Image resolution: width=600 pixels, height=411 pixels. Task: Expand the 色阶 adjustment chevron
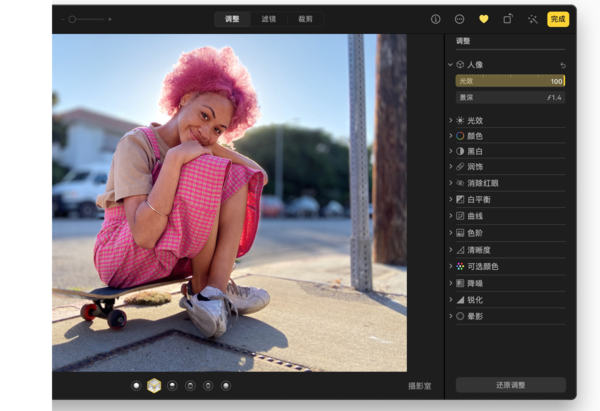click(450, 232)
